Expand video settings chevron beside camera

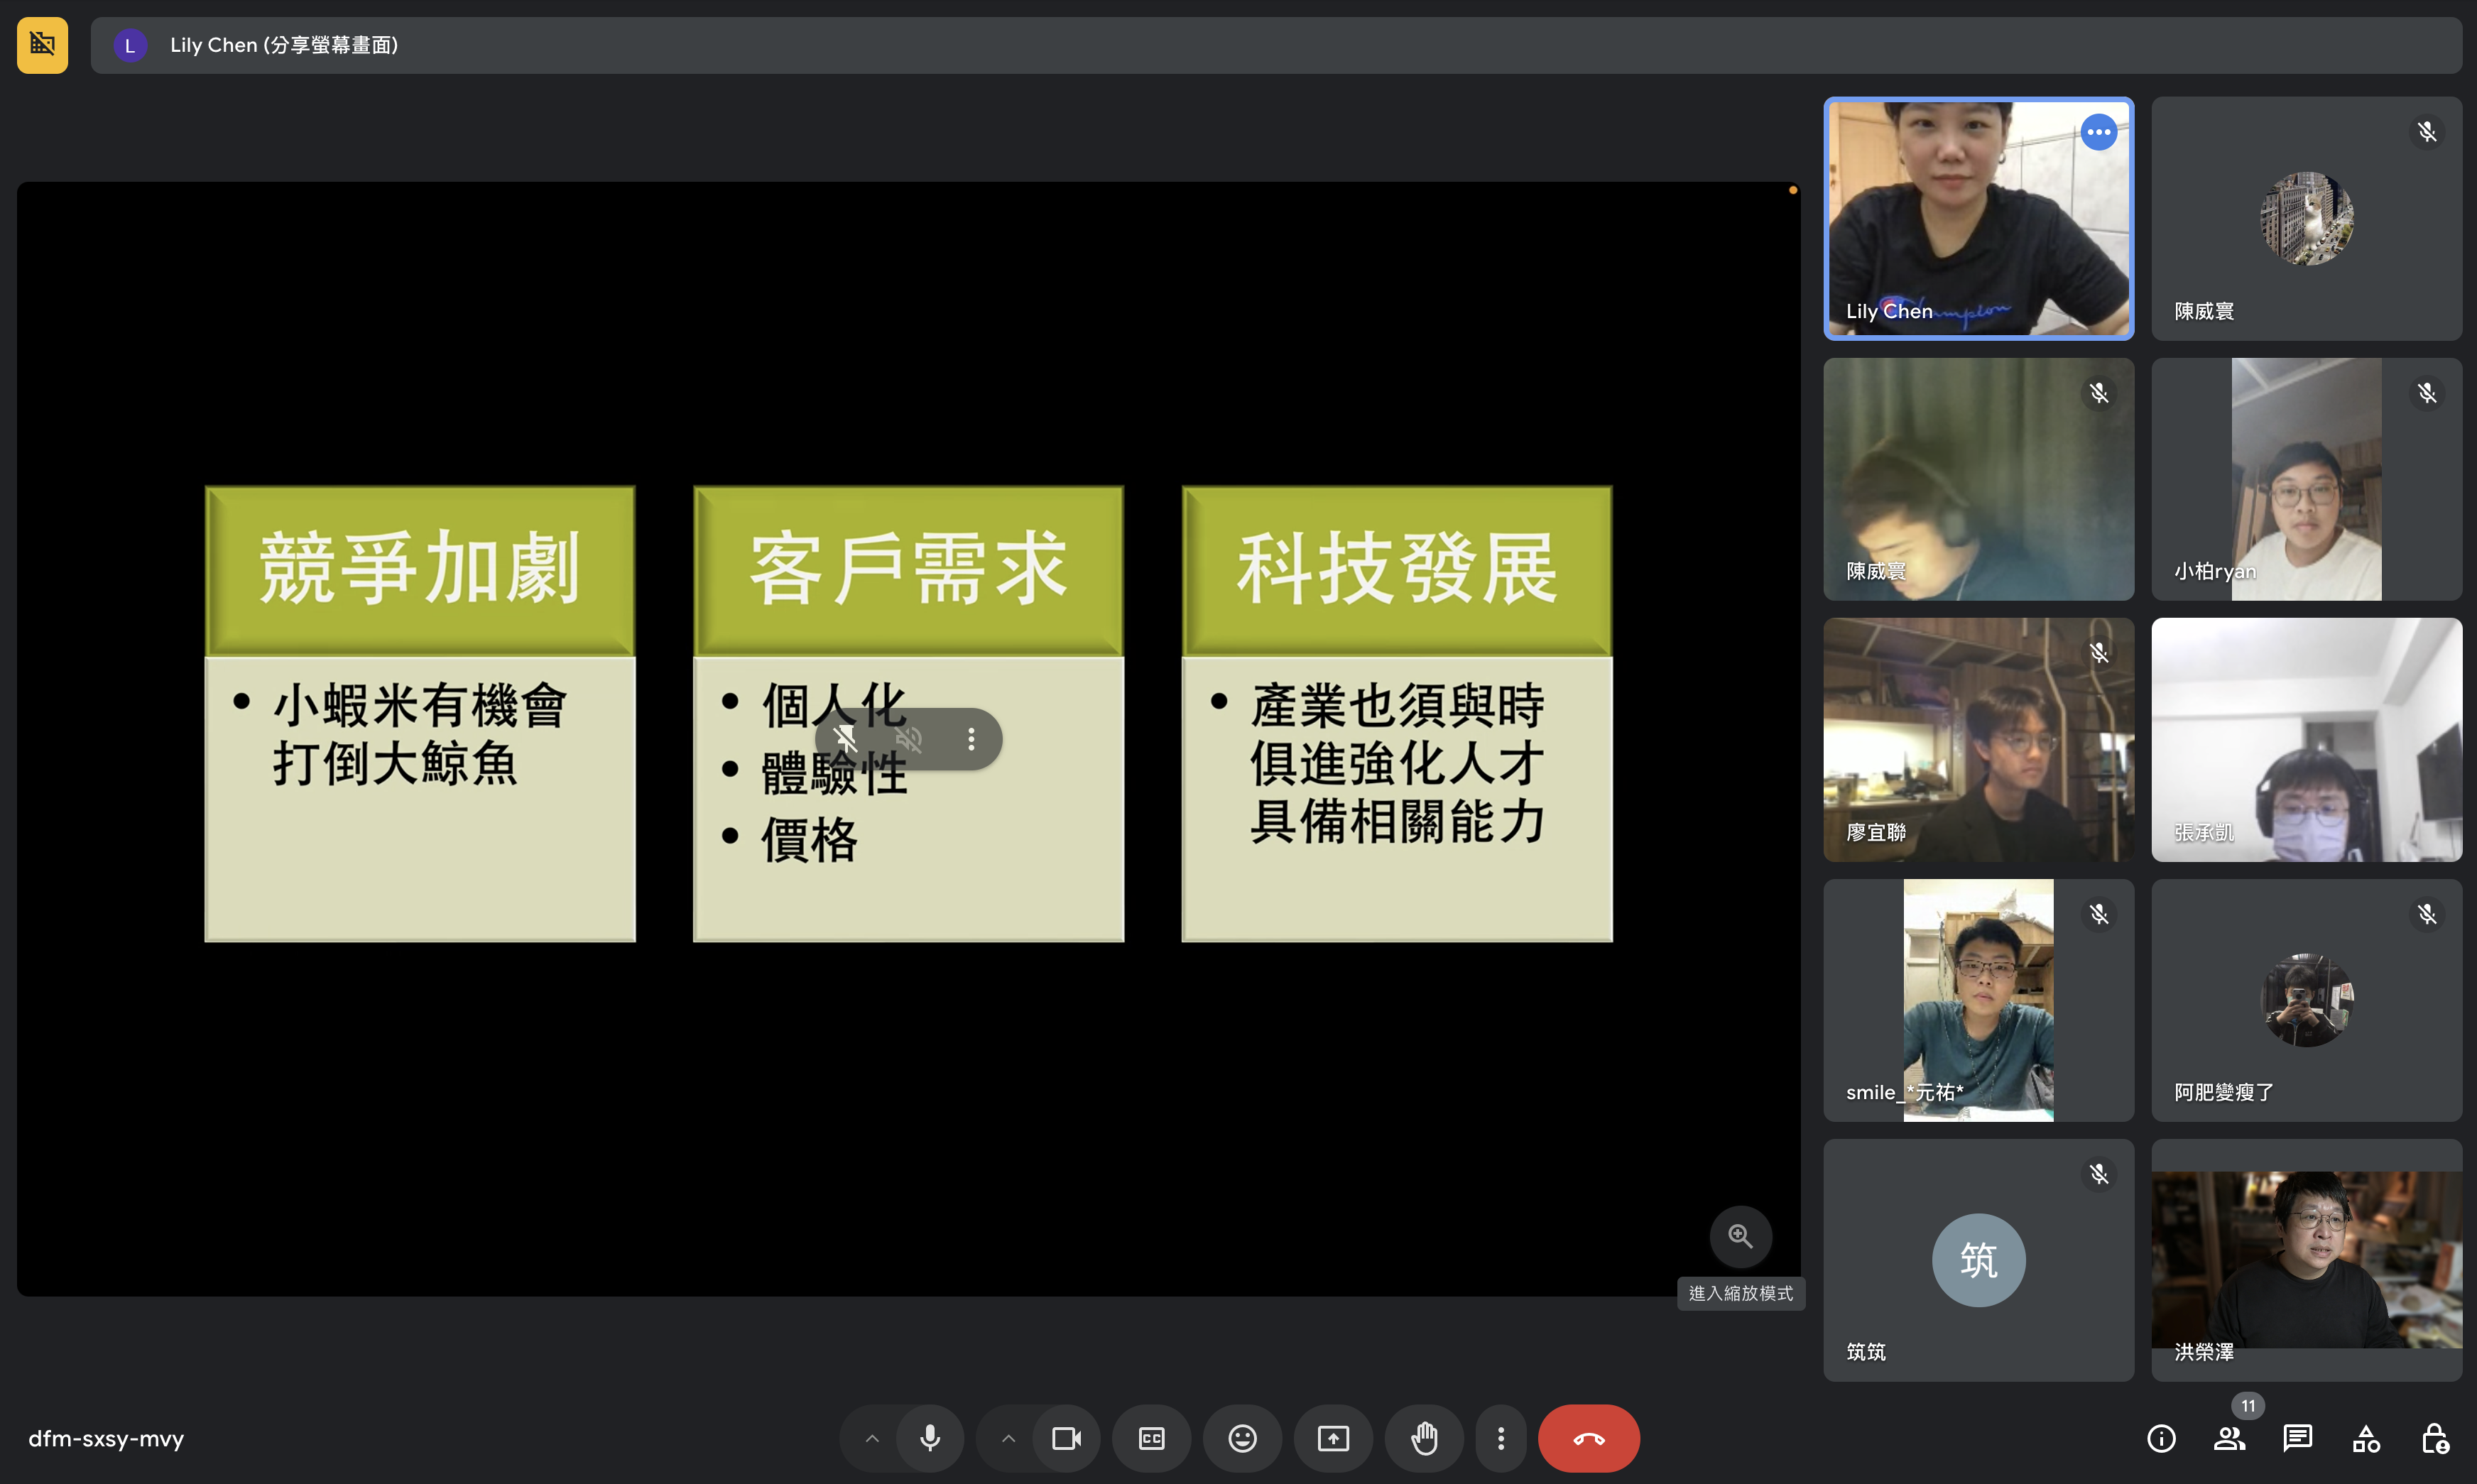[x=1008, y=1438]
